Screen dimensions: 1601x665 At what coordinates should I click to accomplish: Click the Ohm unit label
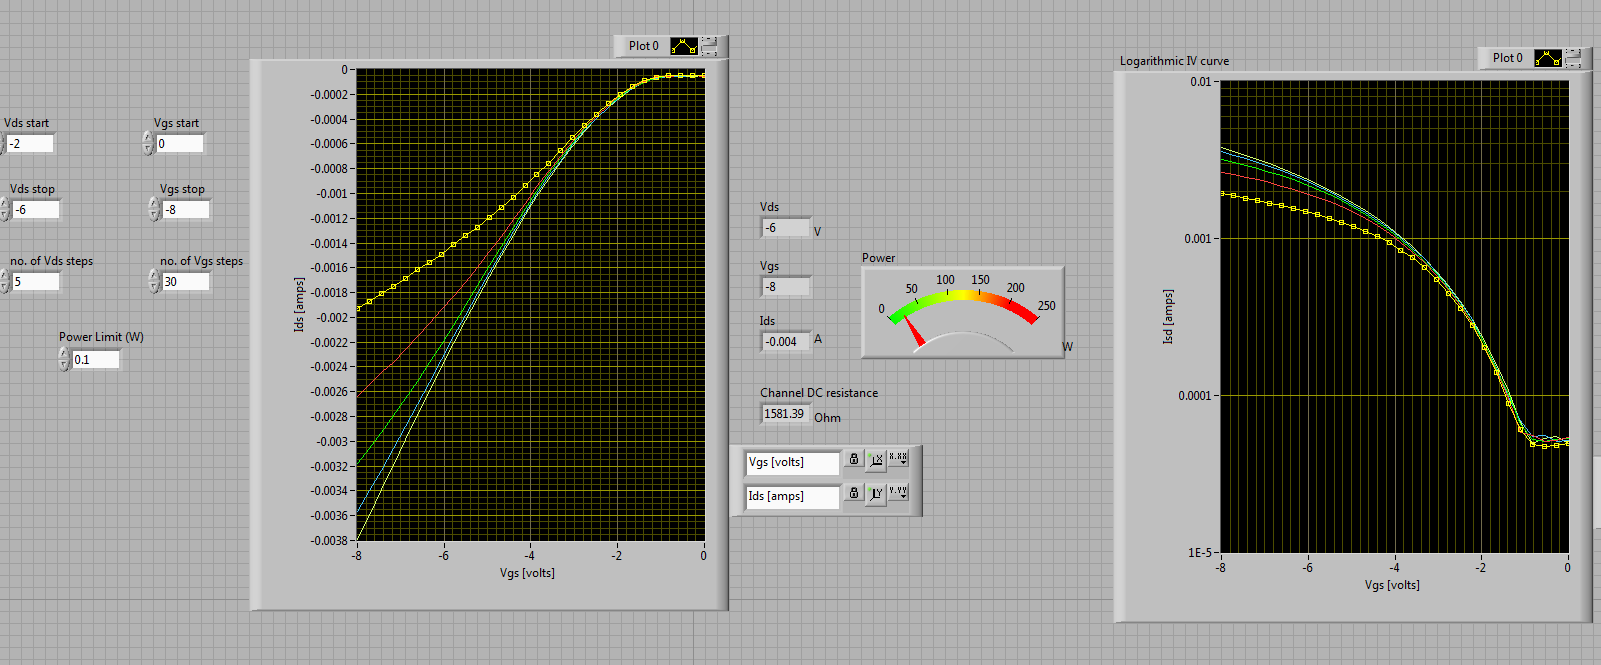click(827, 418)
